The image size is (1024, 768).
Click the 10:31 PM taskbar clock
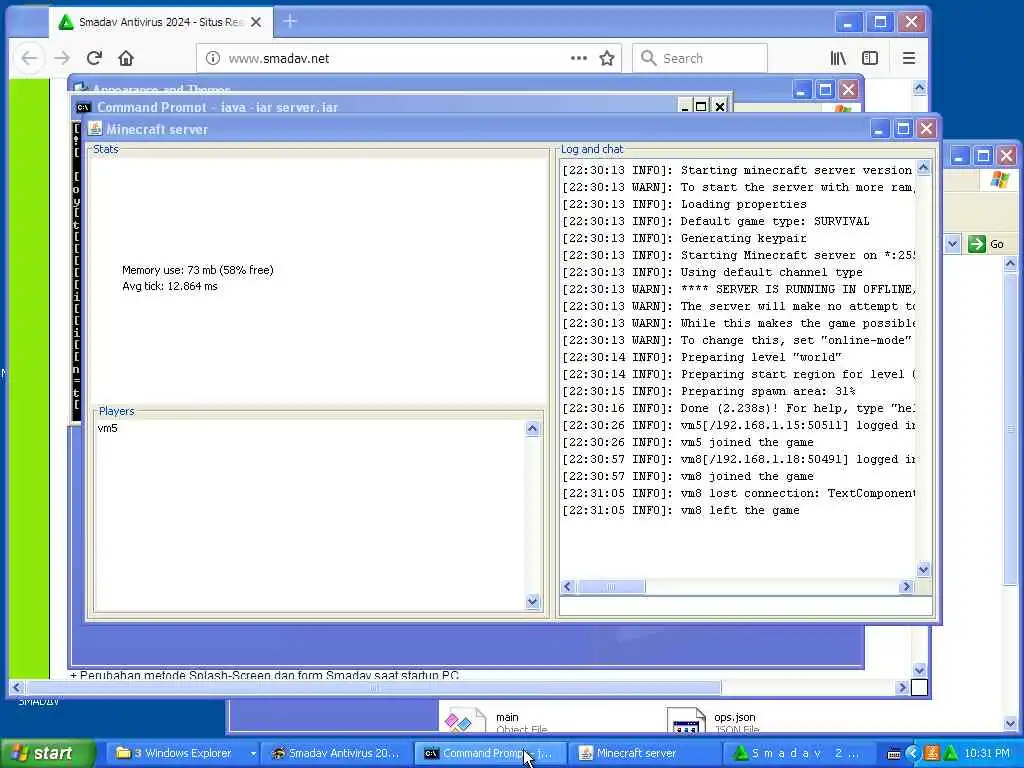(x=987, y=754)
